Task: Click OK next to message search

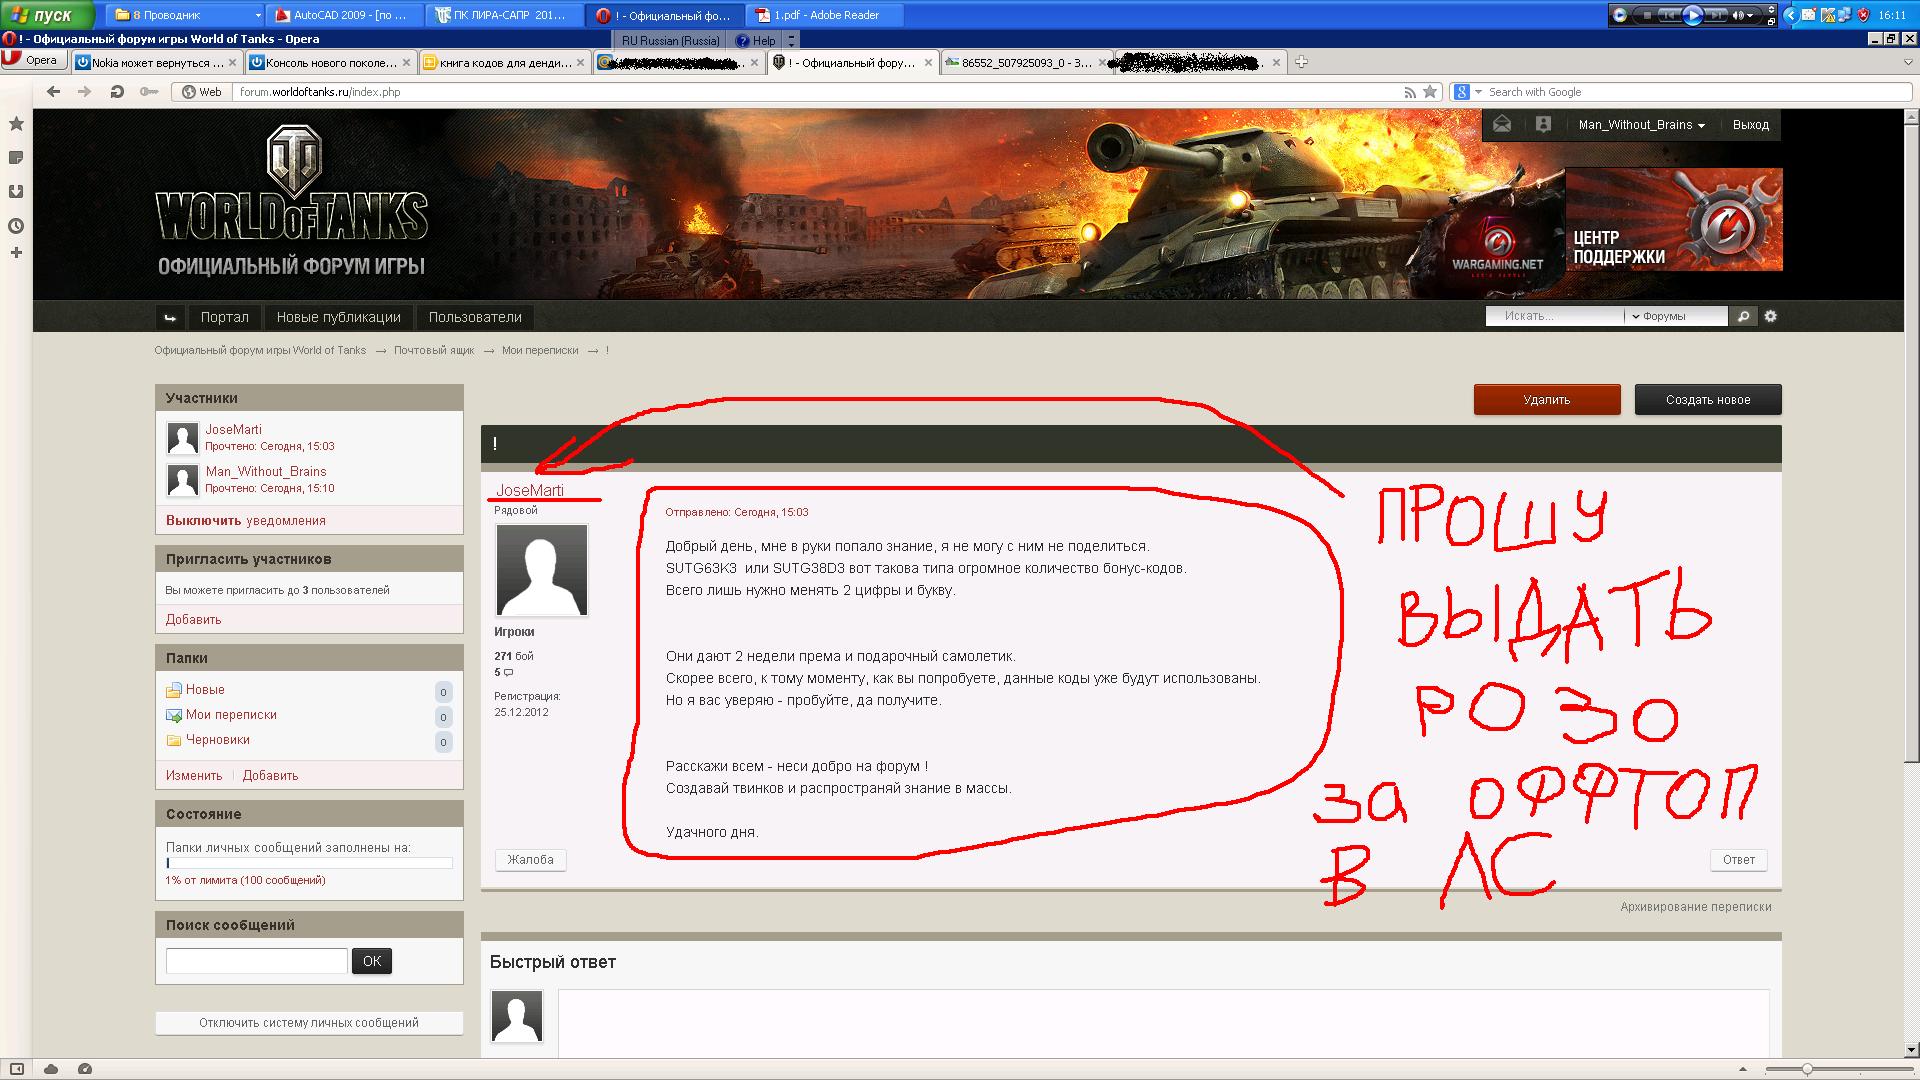Action: (x=372, y=961)
